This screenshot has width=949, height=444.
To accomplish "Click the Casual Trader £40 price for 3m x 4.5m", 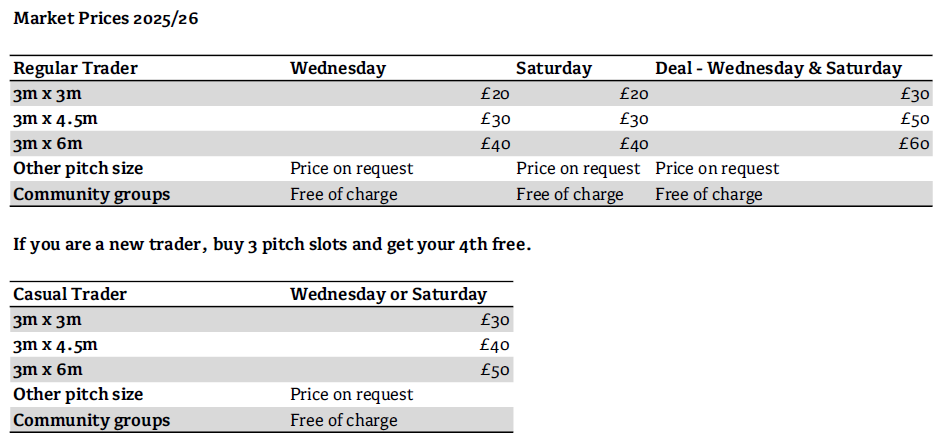I will point(495,345).
